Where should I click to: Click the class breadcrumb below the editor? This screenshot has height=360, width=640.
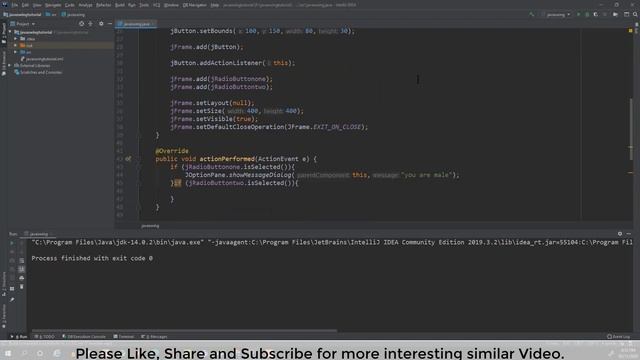(x=150, y=226)
